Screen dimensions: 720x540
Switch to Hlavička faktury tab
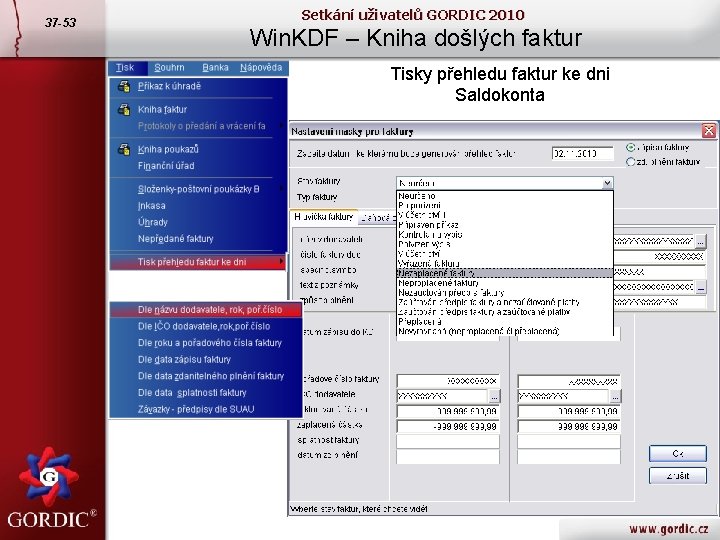(324, 217)
